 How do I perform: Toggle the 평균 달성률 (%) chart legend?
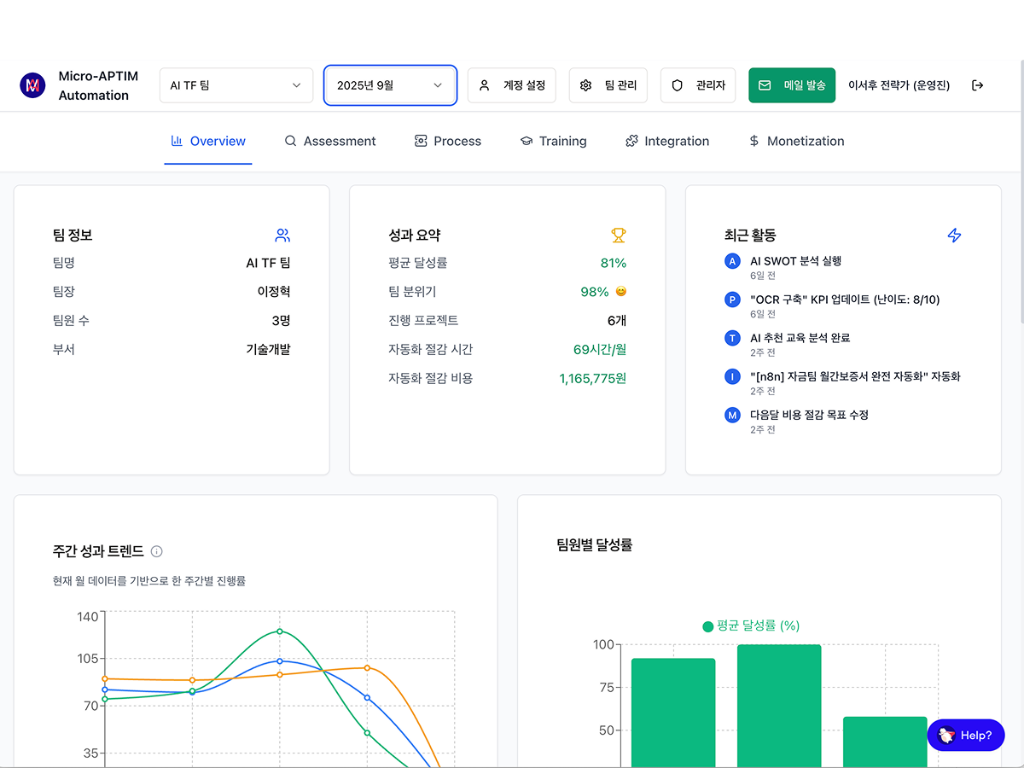tap(750, 626)
